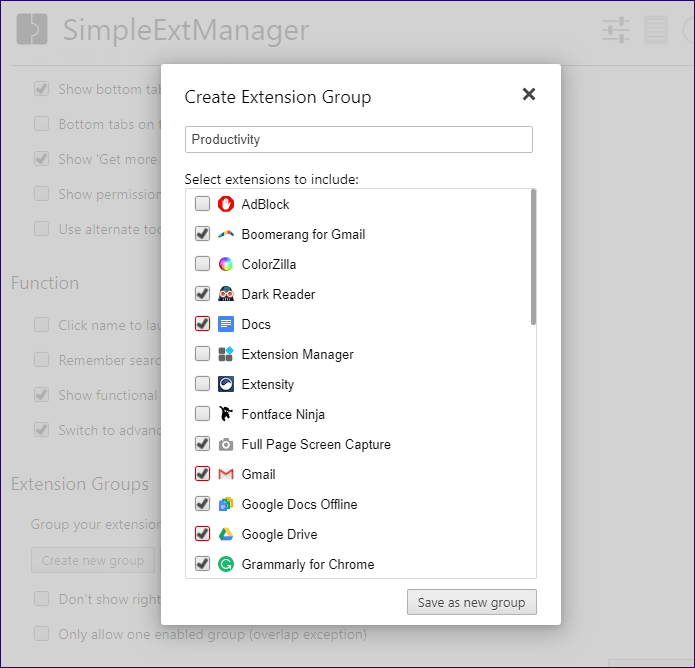Uncheck the Docs checkbox
Screen dimensions: 695x668
click(x=203, y=324)
